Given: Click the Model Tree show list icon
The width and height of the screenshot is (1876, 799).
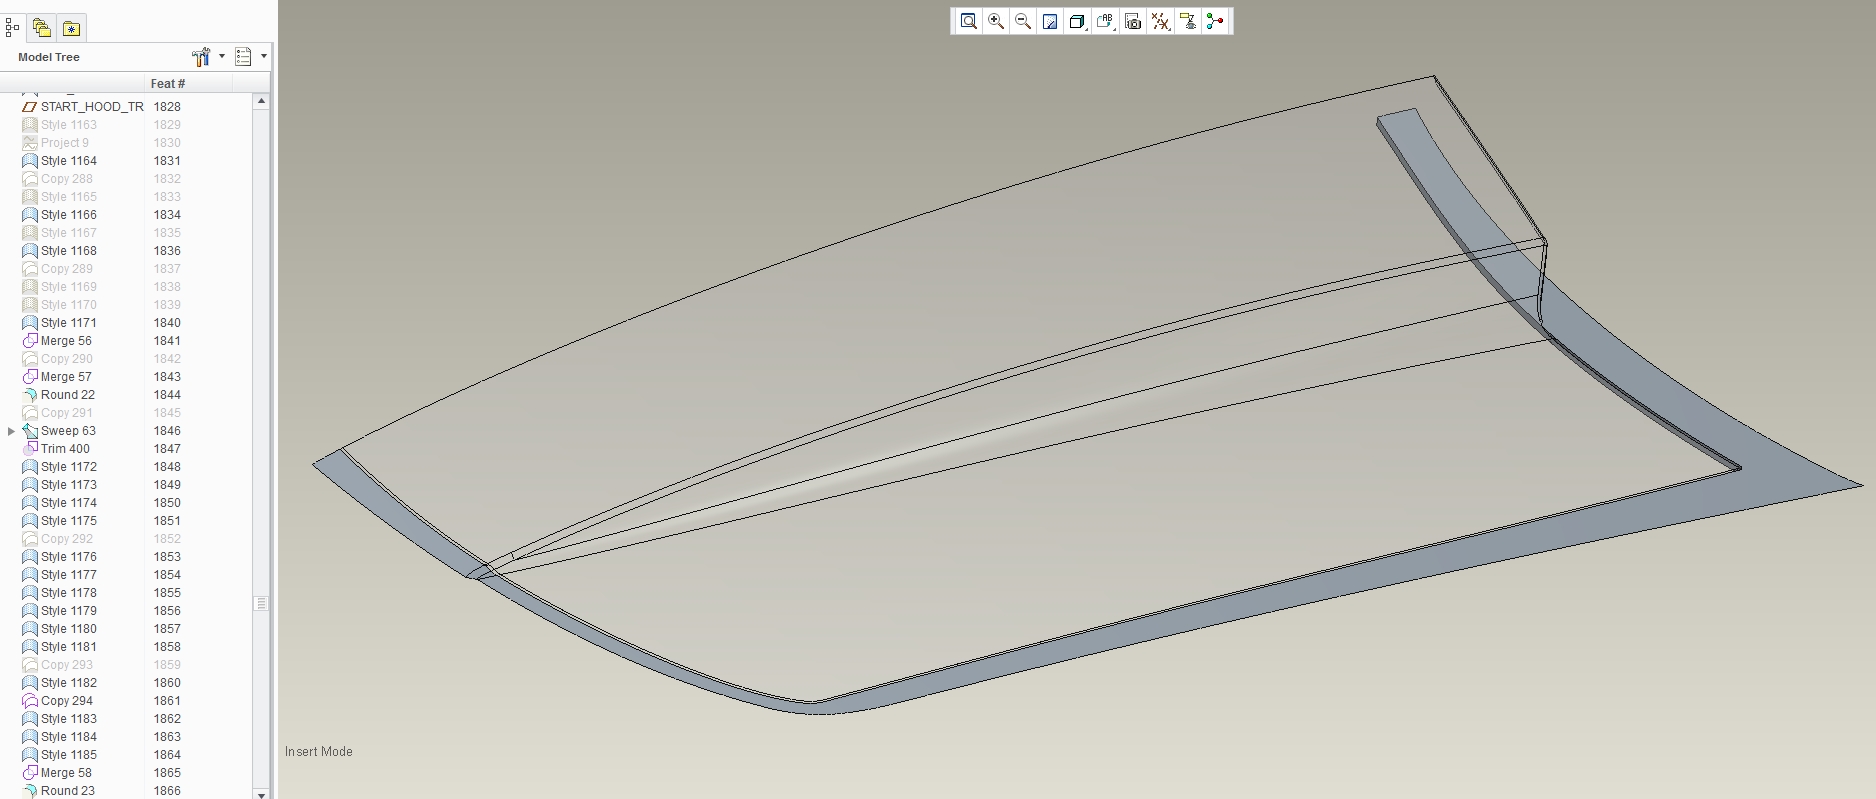Looking at the screenshot, I should (x=243, y=57).
